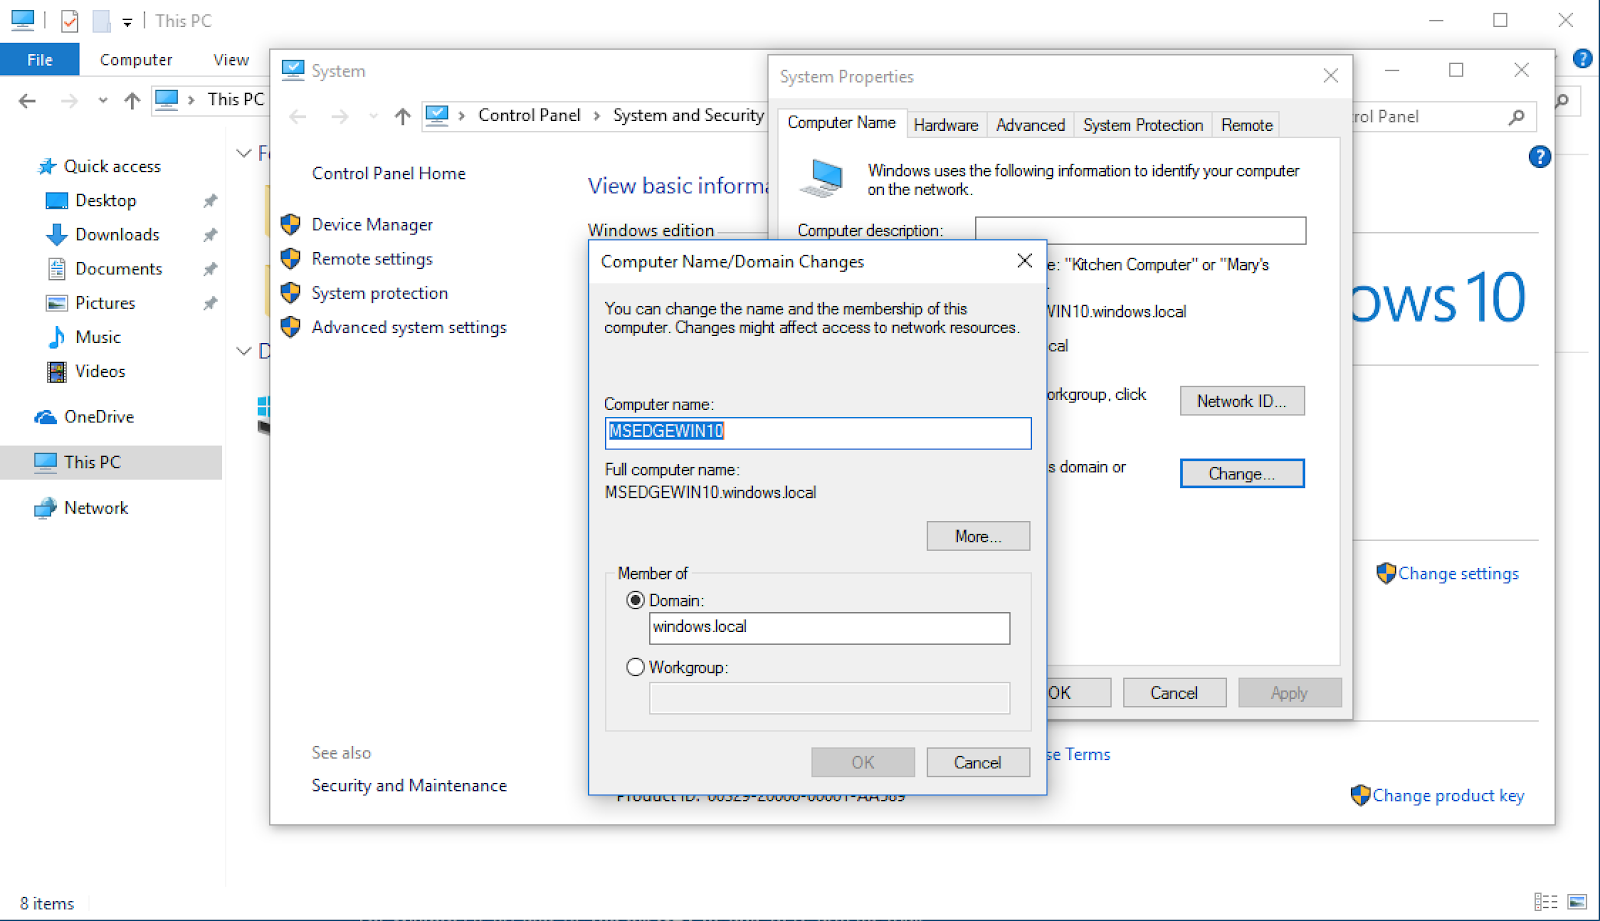
Task: Open Pictures folder in sidebar
Action: pyautogui.click(x=105, y=302)
